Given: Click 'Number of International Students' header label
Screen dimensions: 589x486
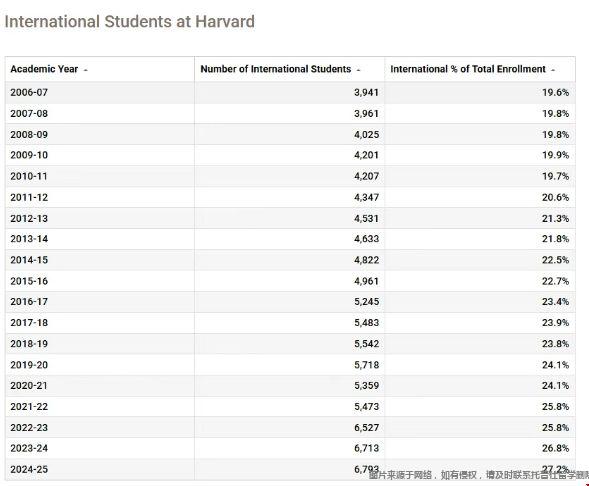Looking at the screenshot, I should click(275, 69).
